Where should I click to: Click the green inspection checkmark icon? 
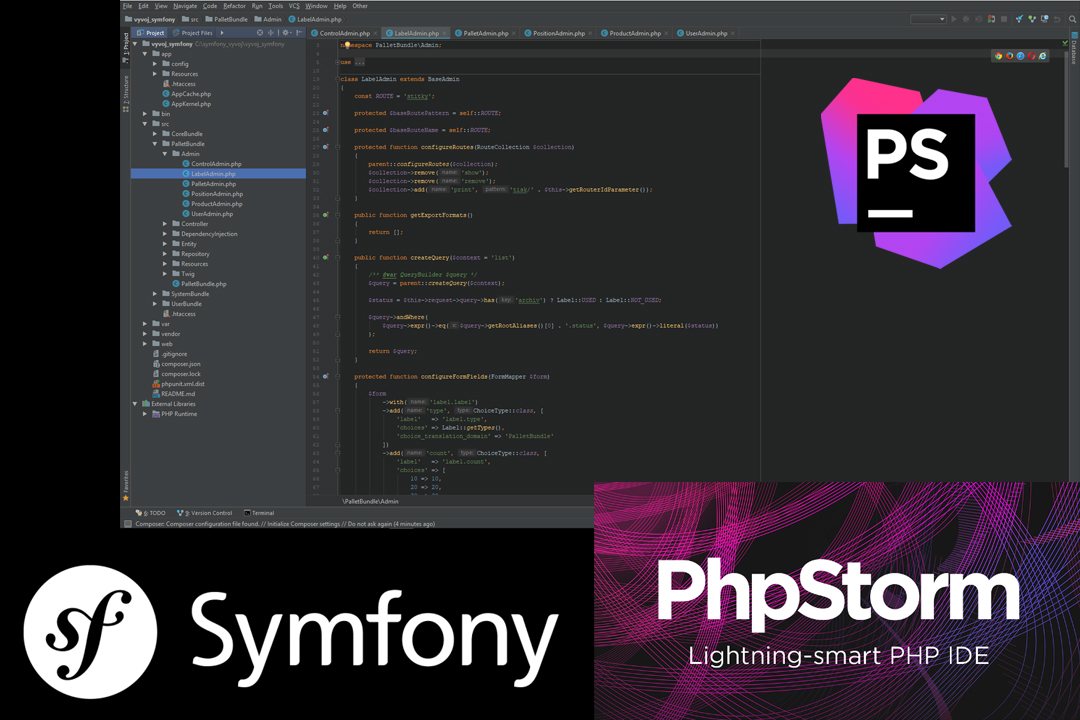[1065, 43]
